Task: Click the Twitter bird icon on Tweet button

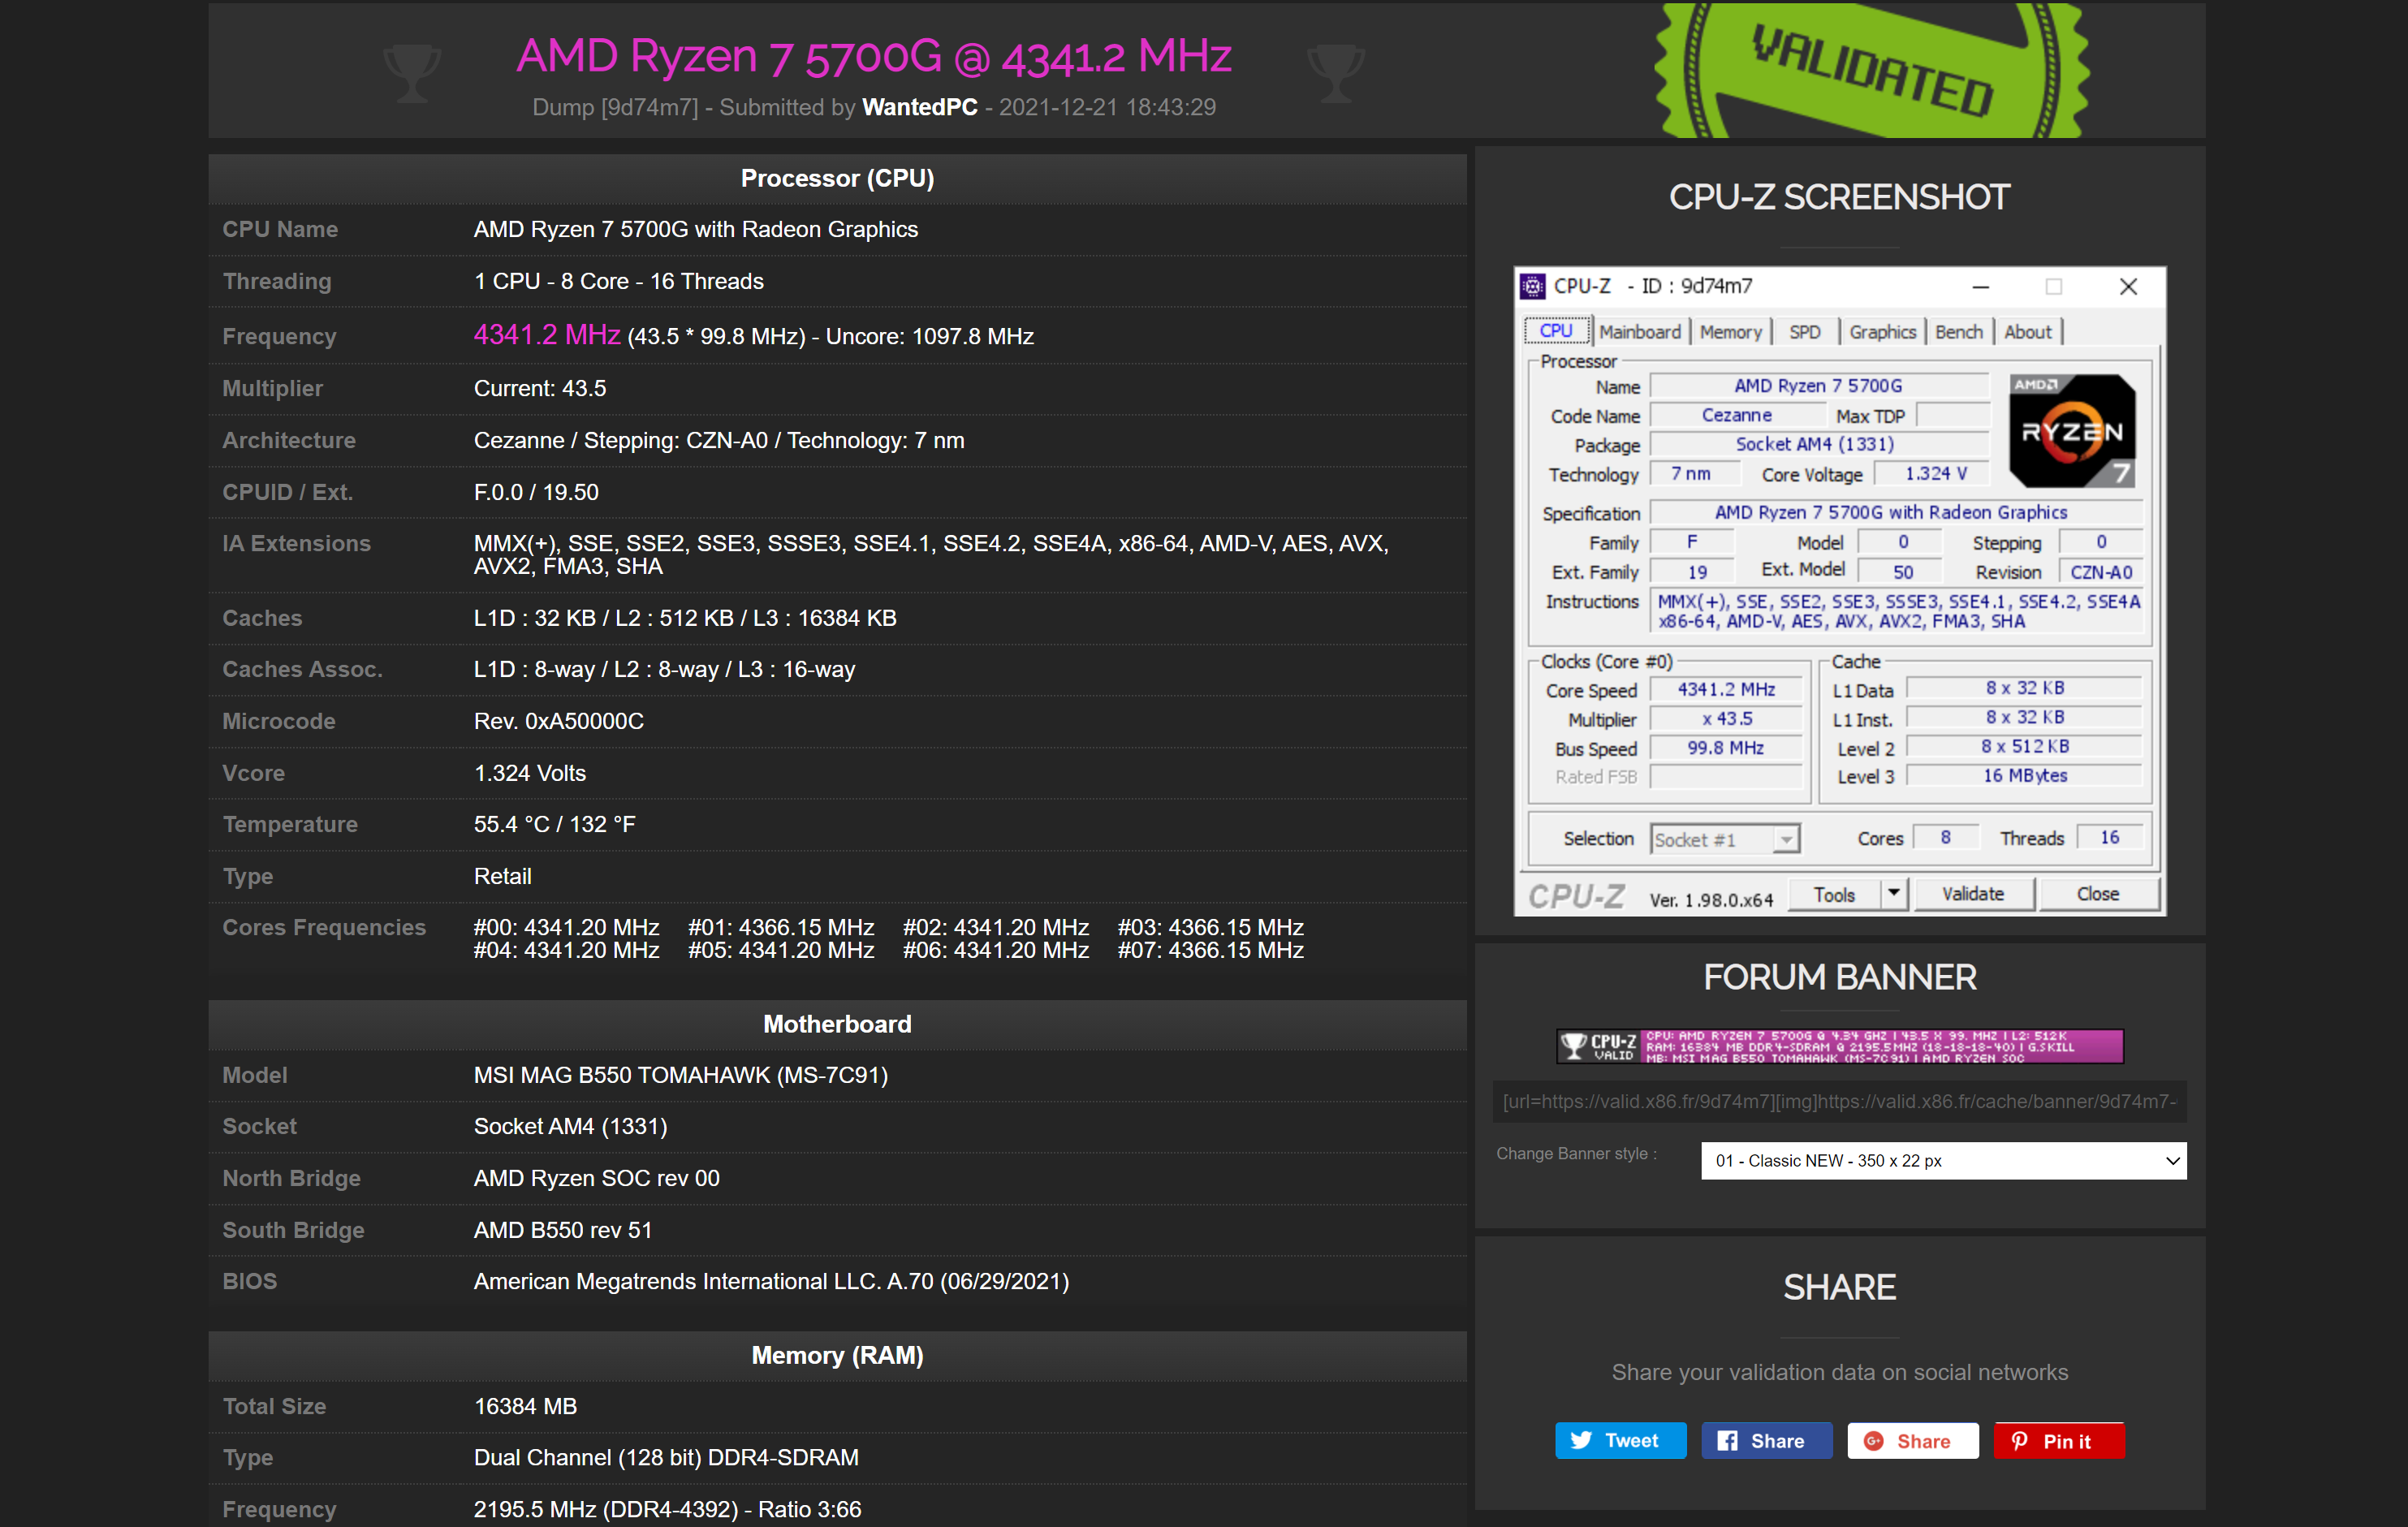Action: [x=1581, y=1440]
